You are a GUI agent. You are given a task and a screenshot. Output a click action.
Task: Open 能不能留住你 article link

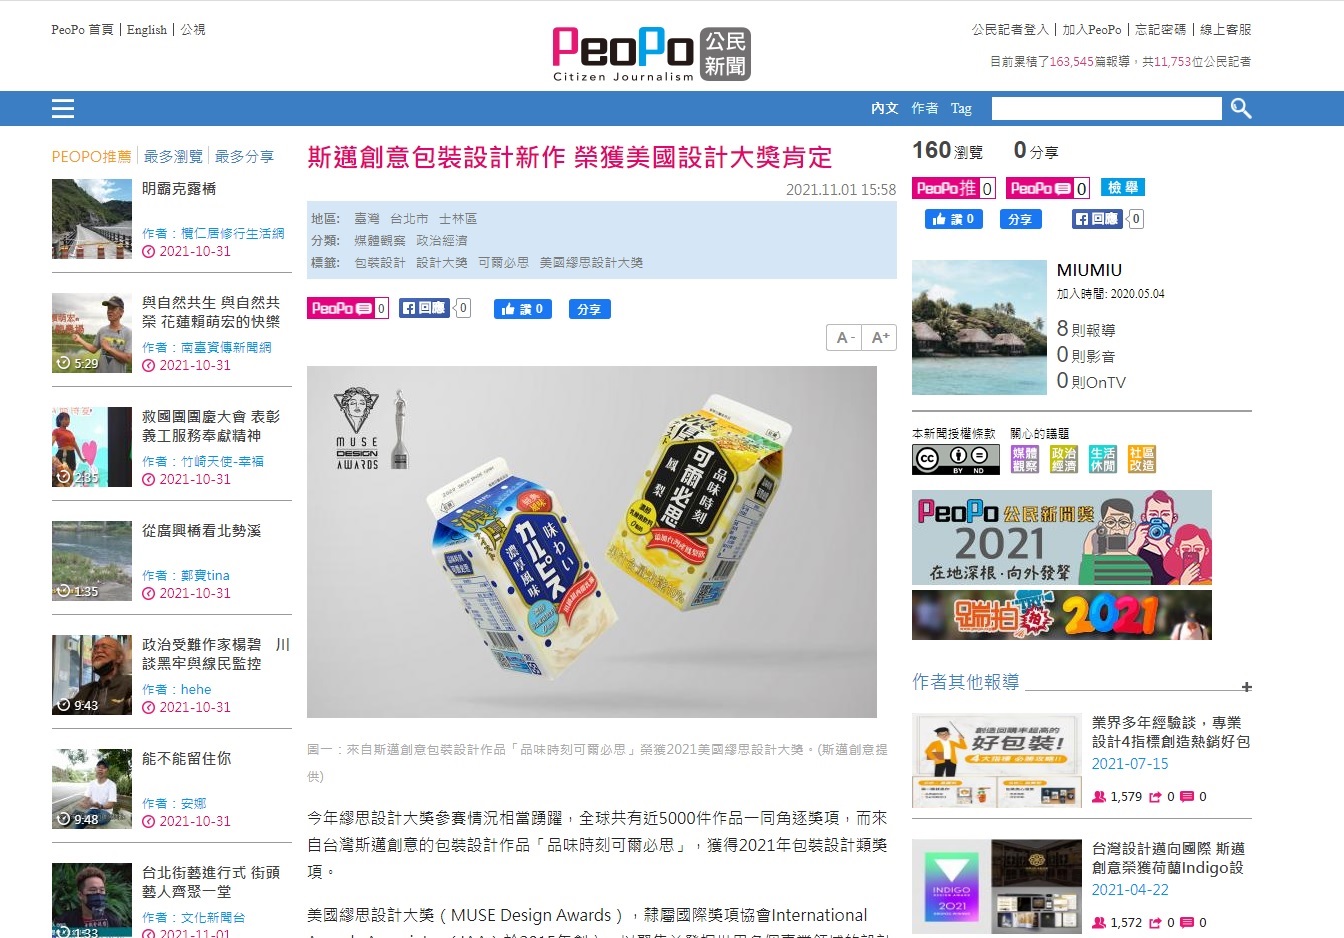pos(186,758)
